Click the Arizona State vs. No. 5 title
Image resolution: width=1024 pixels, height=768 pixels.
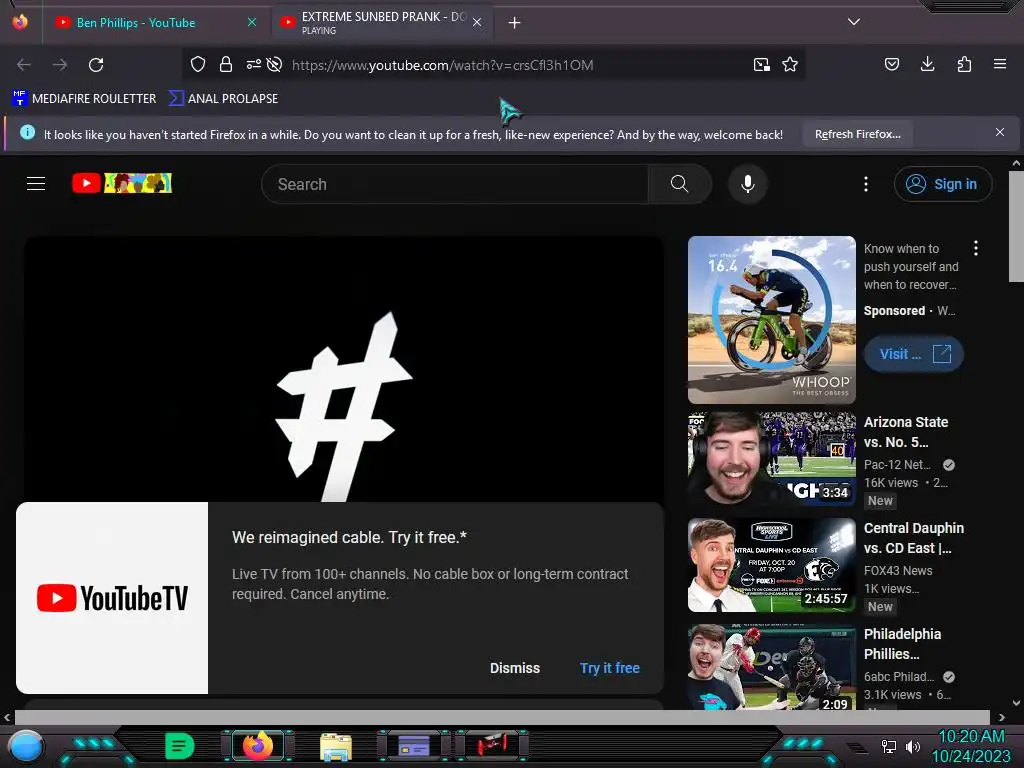(x=906, y=432)
